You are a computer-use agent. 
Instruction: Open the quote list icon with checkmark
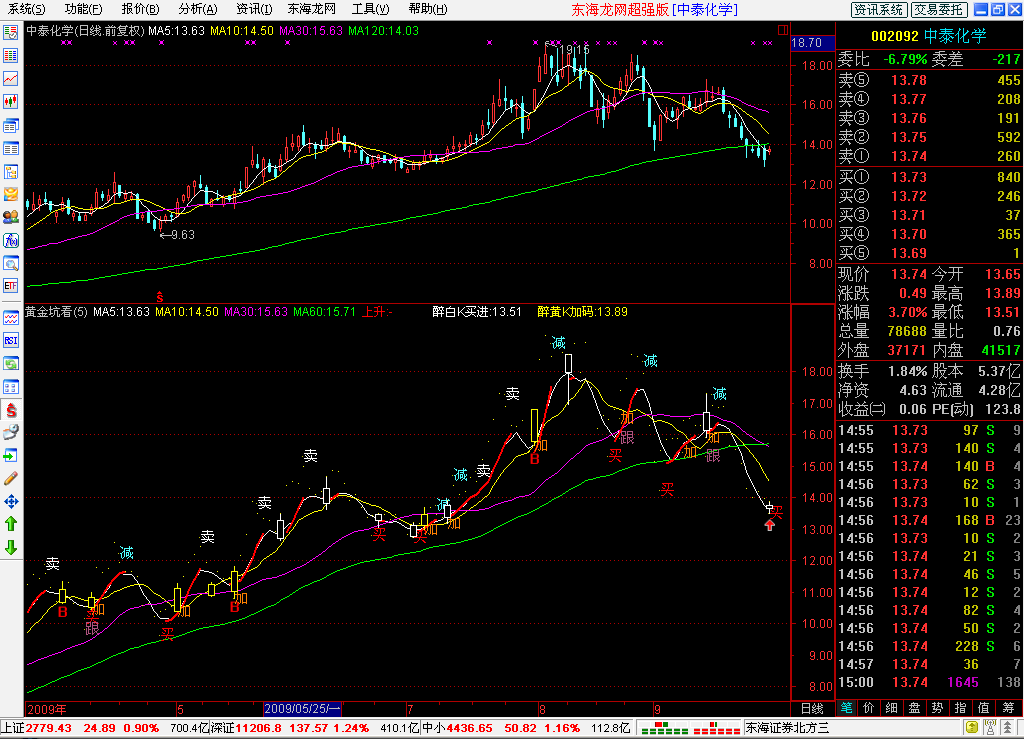(x=10, y=33)
